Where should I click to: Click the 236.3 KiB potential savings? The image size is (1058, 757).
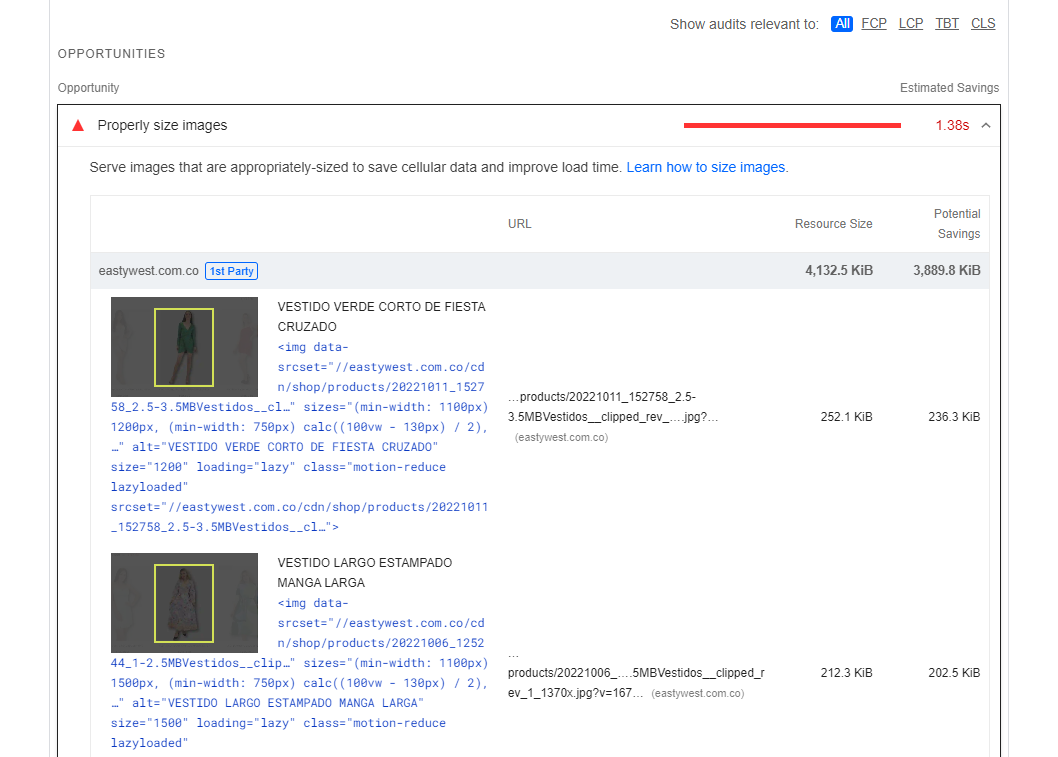954,417
